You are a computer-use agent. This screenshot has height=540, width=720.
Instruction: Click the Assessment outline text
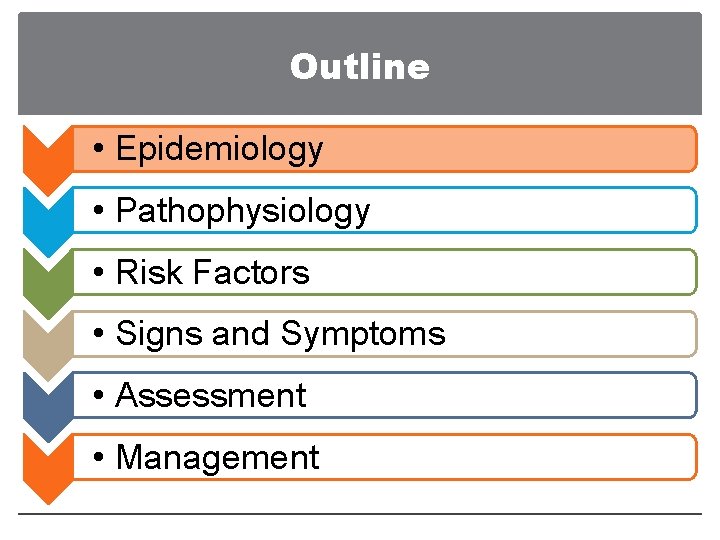(211, 396)
